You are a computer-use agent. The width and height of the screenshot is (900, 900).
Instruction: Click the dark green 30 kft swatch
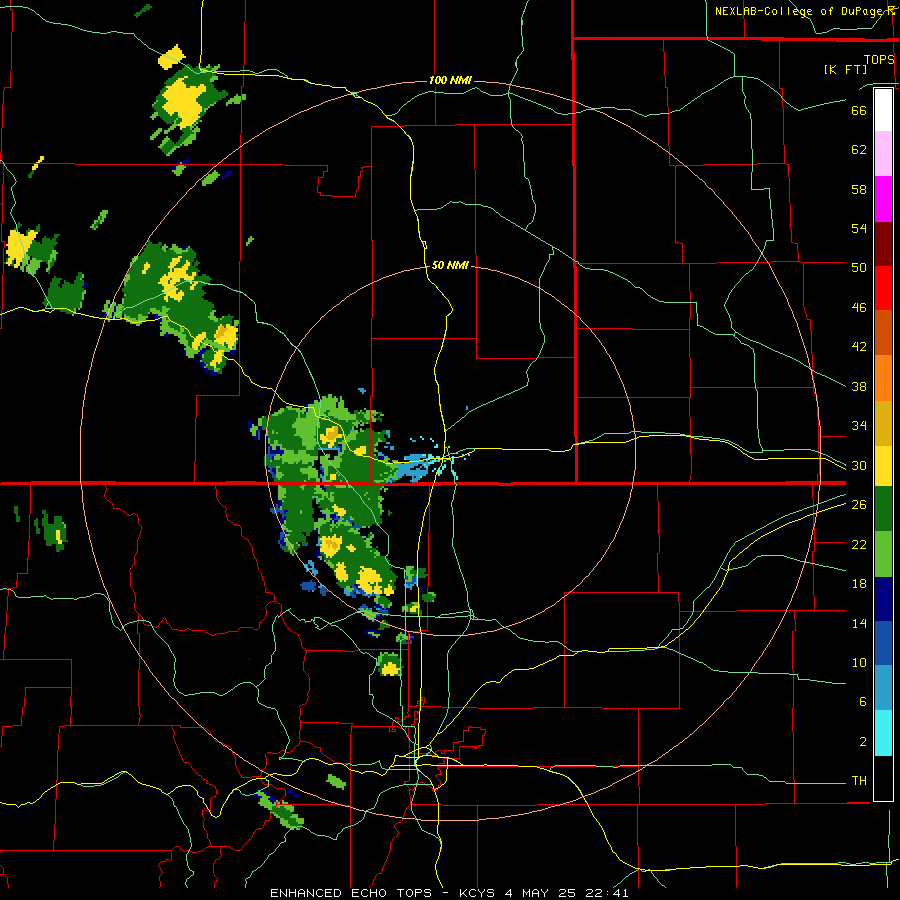click(883, 509)
